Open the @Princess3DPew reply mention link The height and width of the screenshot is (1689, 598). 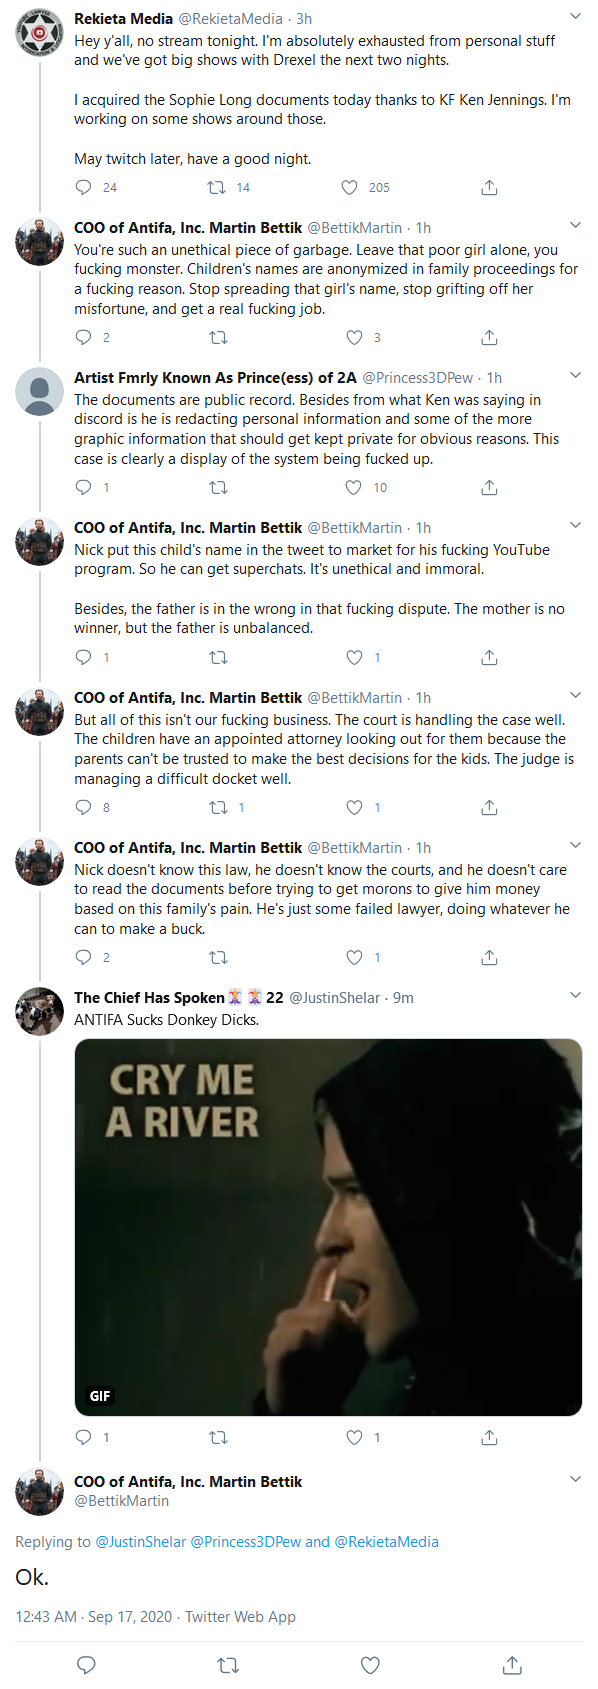[246, 1541]
